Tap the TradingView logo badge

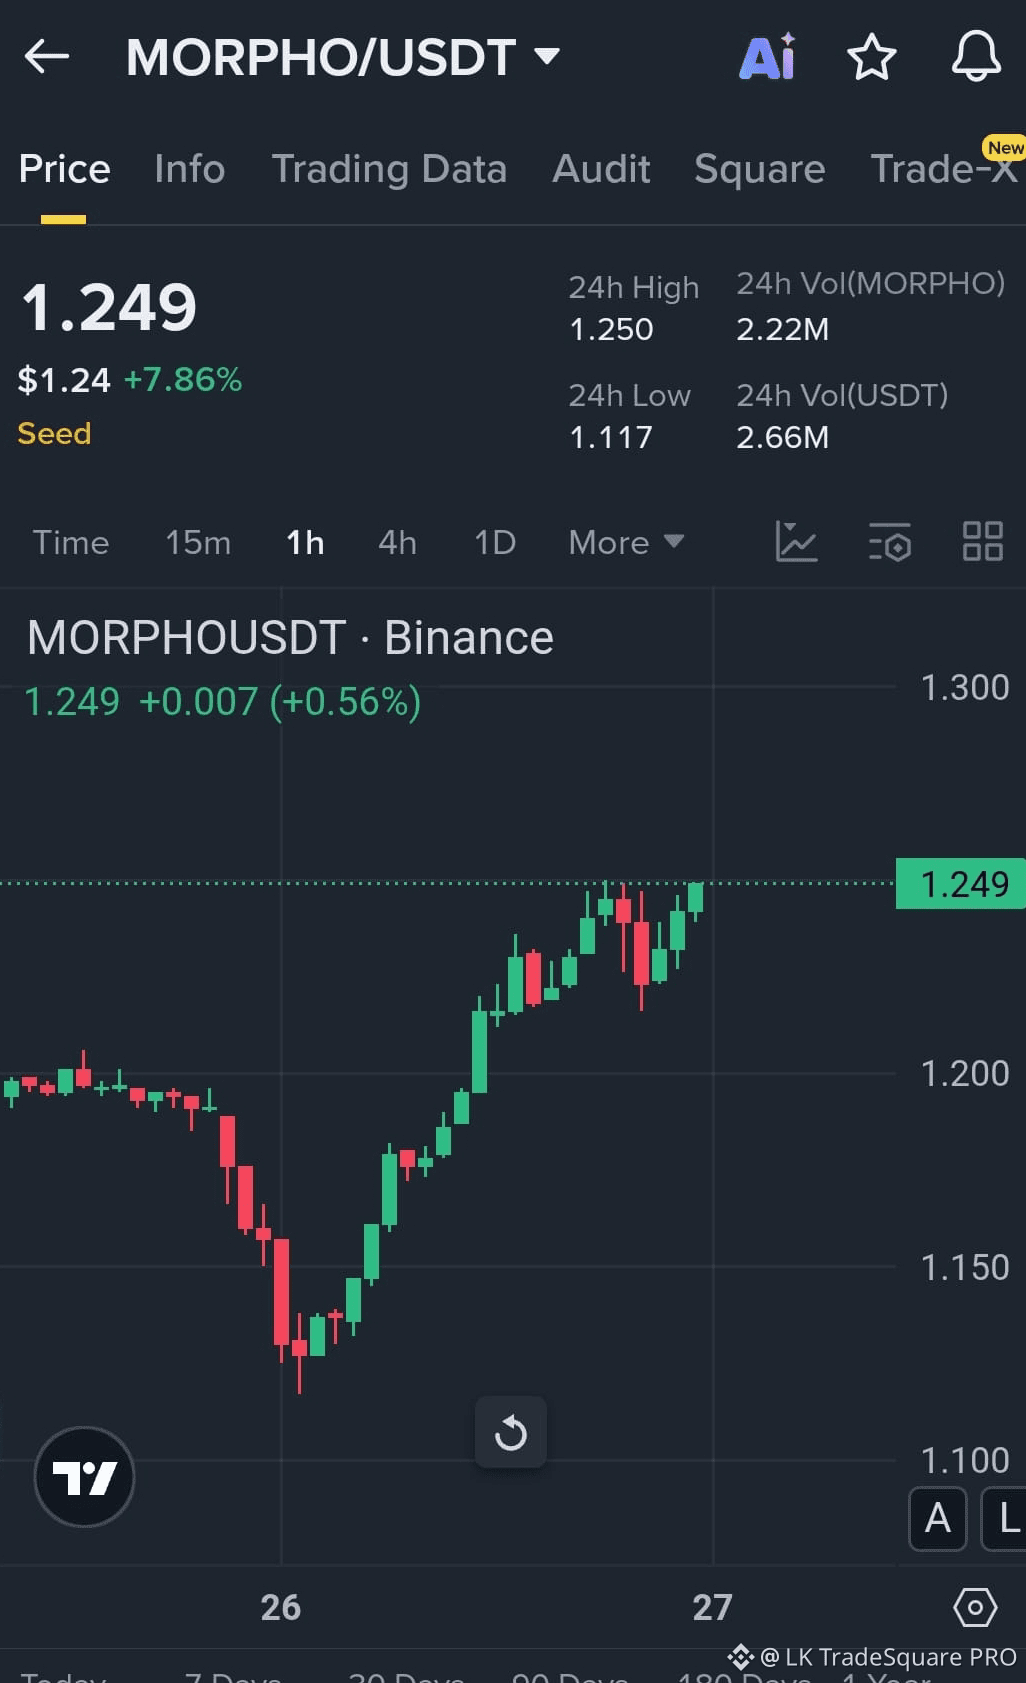pos(84,1477)
